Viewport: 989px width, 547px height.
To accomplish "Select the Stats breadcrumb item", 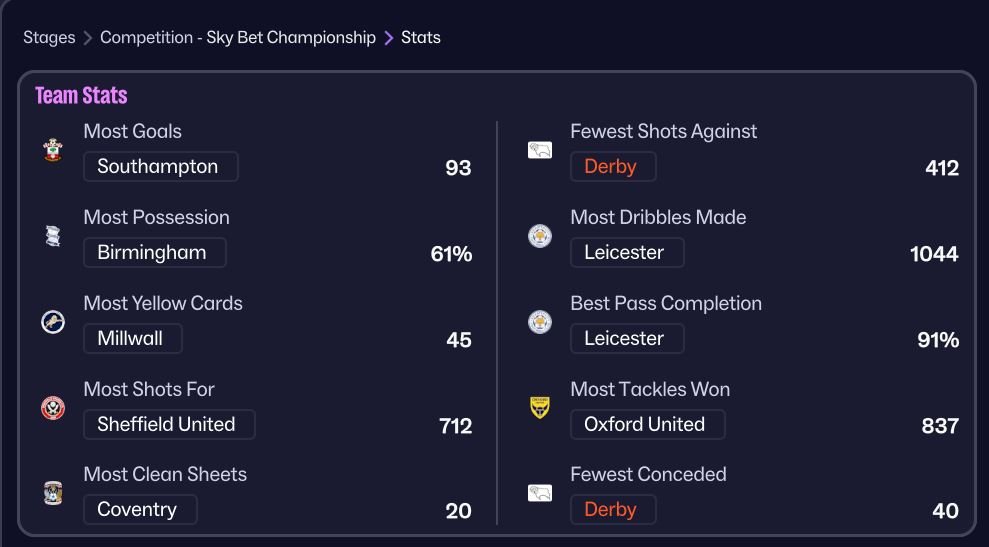I will (421, 38).
